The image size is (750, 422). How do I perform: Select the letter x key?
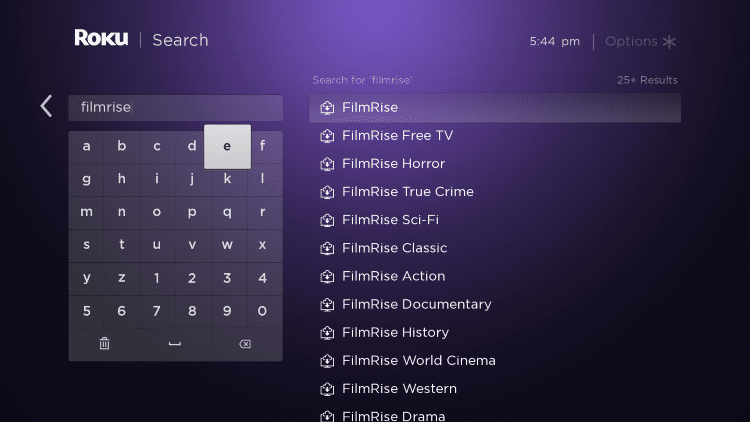pyautogui.click(x=262, y=245)
